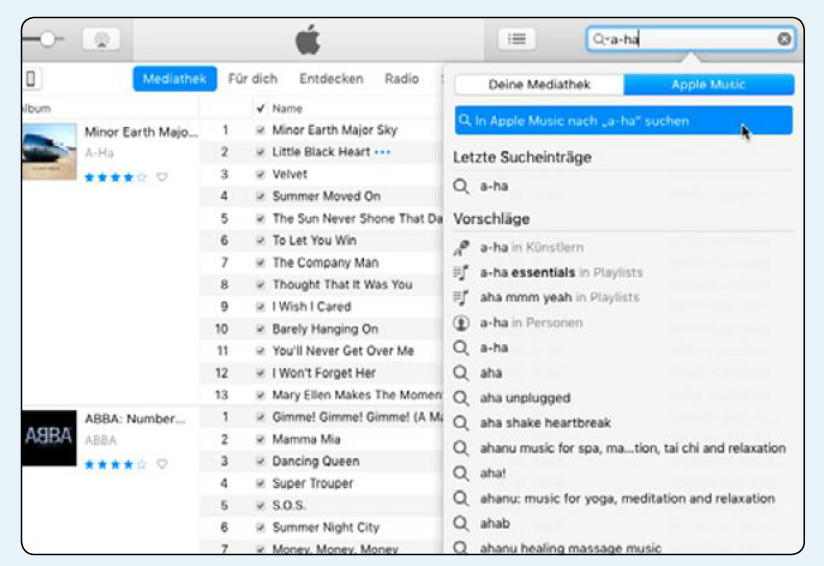This screenshot has width=824, height=566.
Task: Toggle the checkbox for To Let You Win
Action: [x=260, y=240]
